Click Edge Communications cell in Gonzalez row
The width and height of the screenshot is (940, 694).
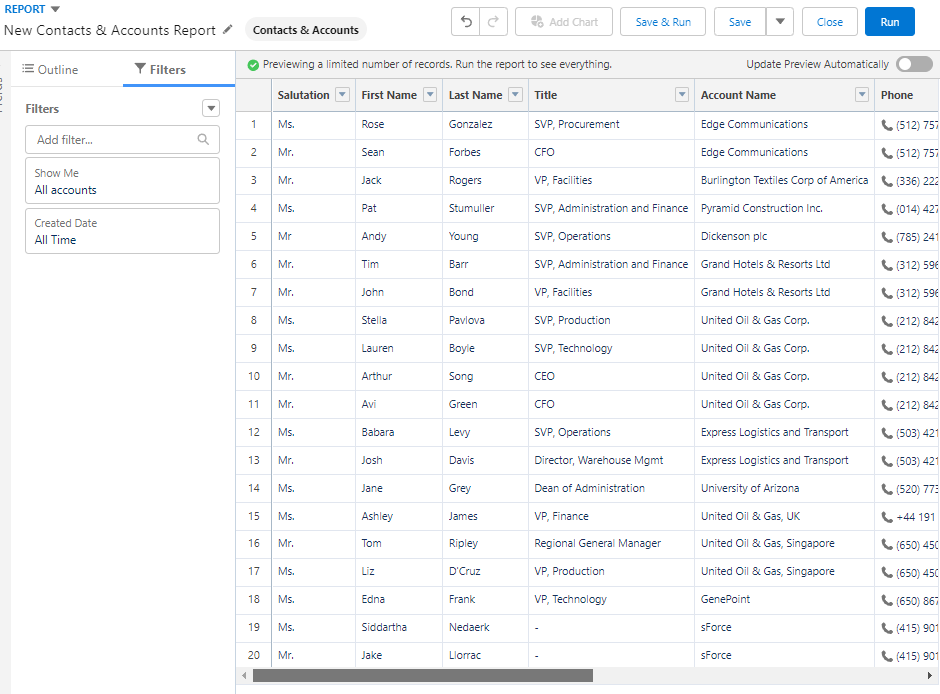point(784,124)
